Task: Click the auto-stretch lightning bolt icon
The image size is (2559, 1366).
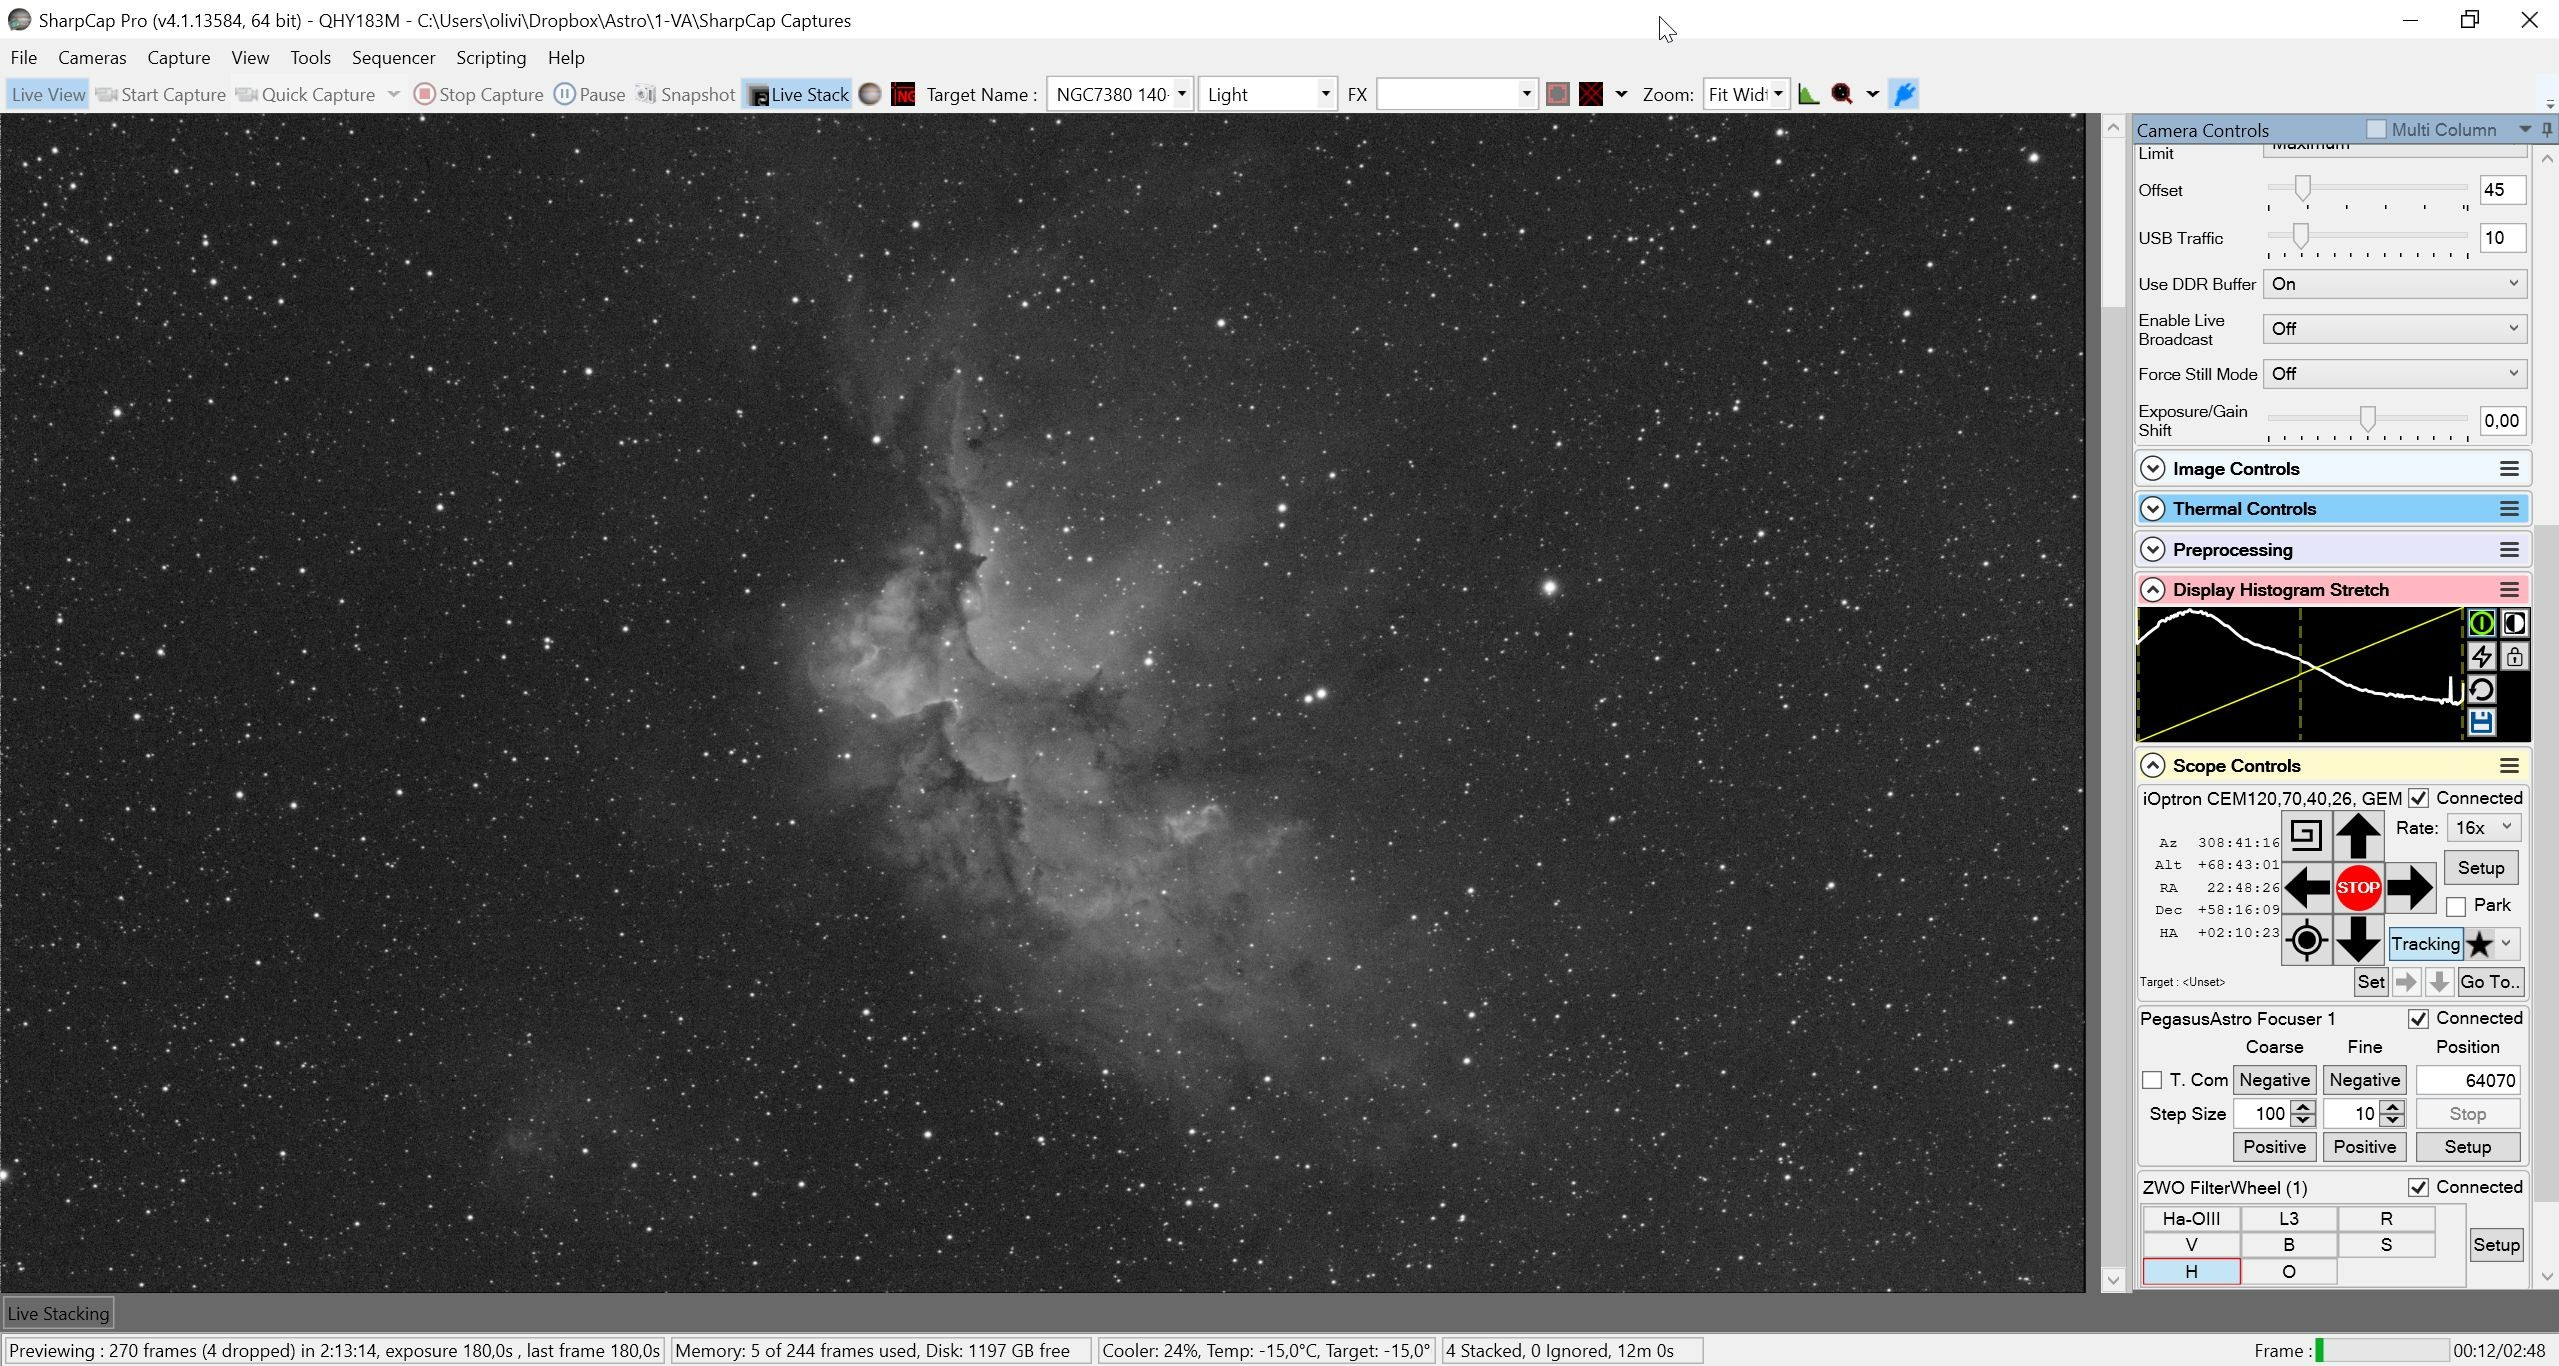Action: [x=2481, y=656]
